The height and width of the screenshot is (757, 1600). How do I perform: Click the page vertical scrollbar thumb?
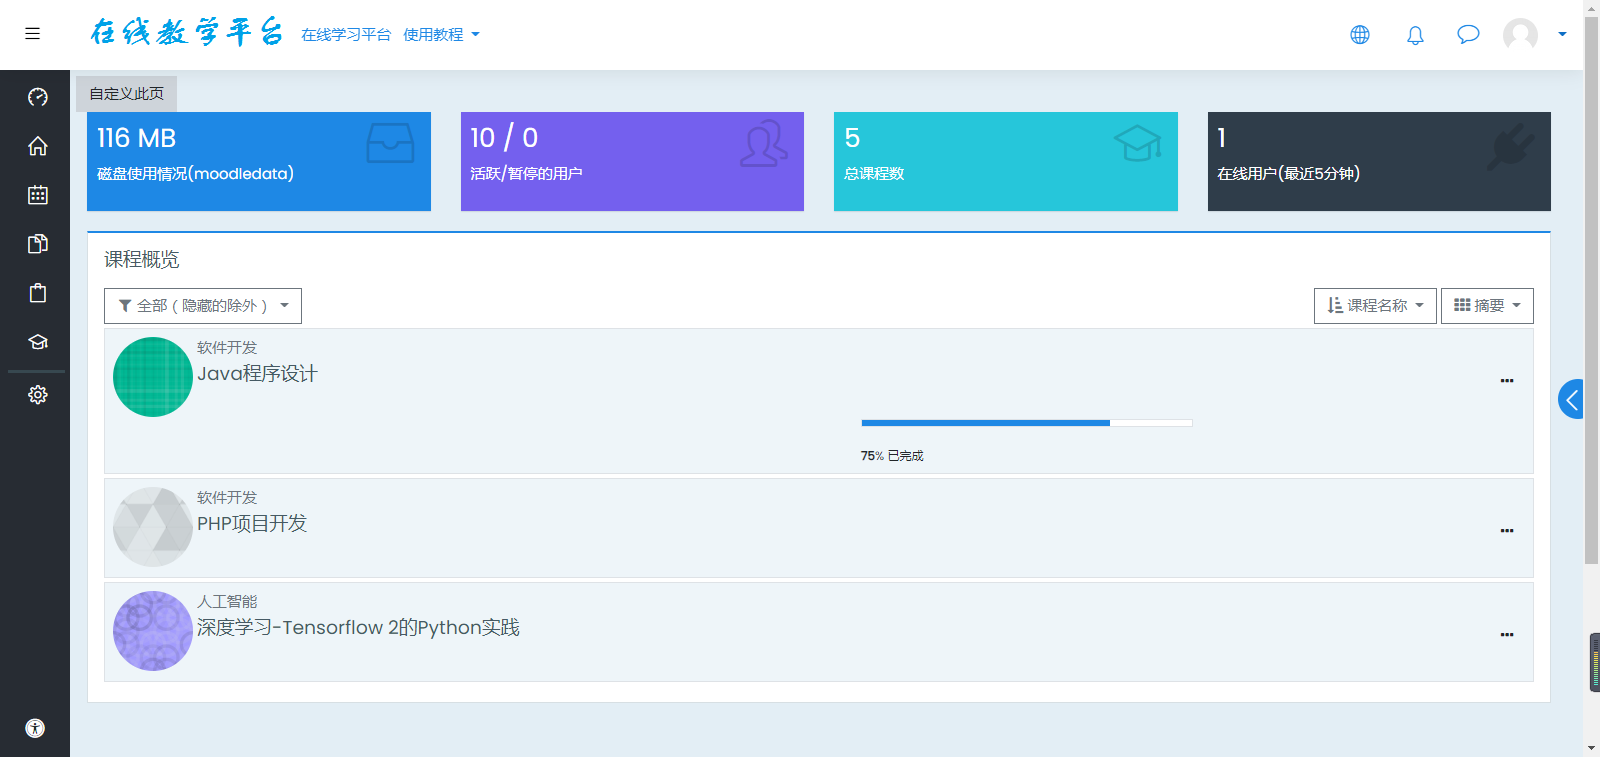(x=1591, y=290)
